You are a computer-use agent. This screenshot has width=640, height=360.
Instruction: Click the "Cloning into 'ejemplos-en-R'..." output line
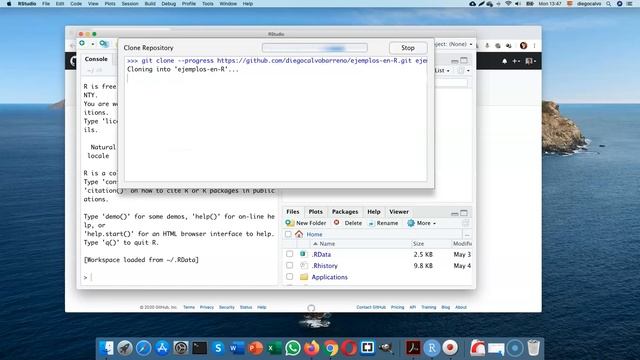click(182, 69)
